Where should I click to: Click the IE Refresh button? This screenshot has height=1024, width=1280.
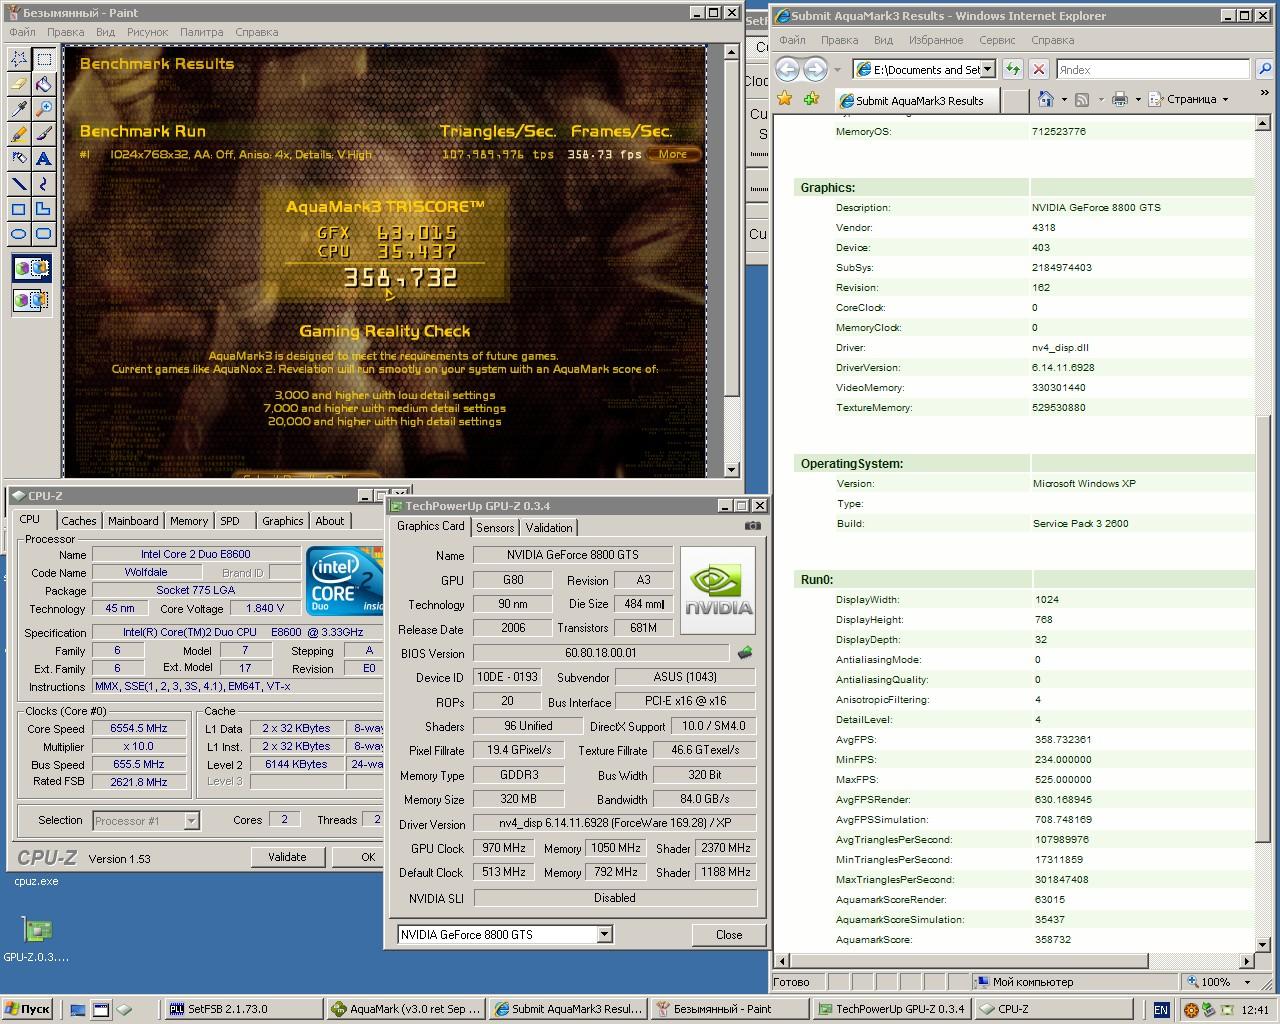point(1013,69)
